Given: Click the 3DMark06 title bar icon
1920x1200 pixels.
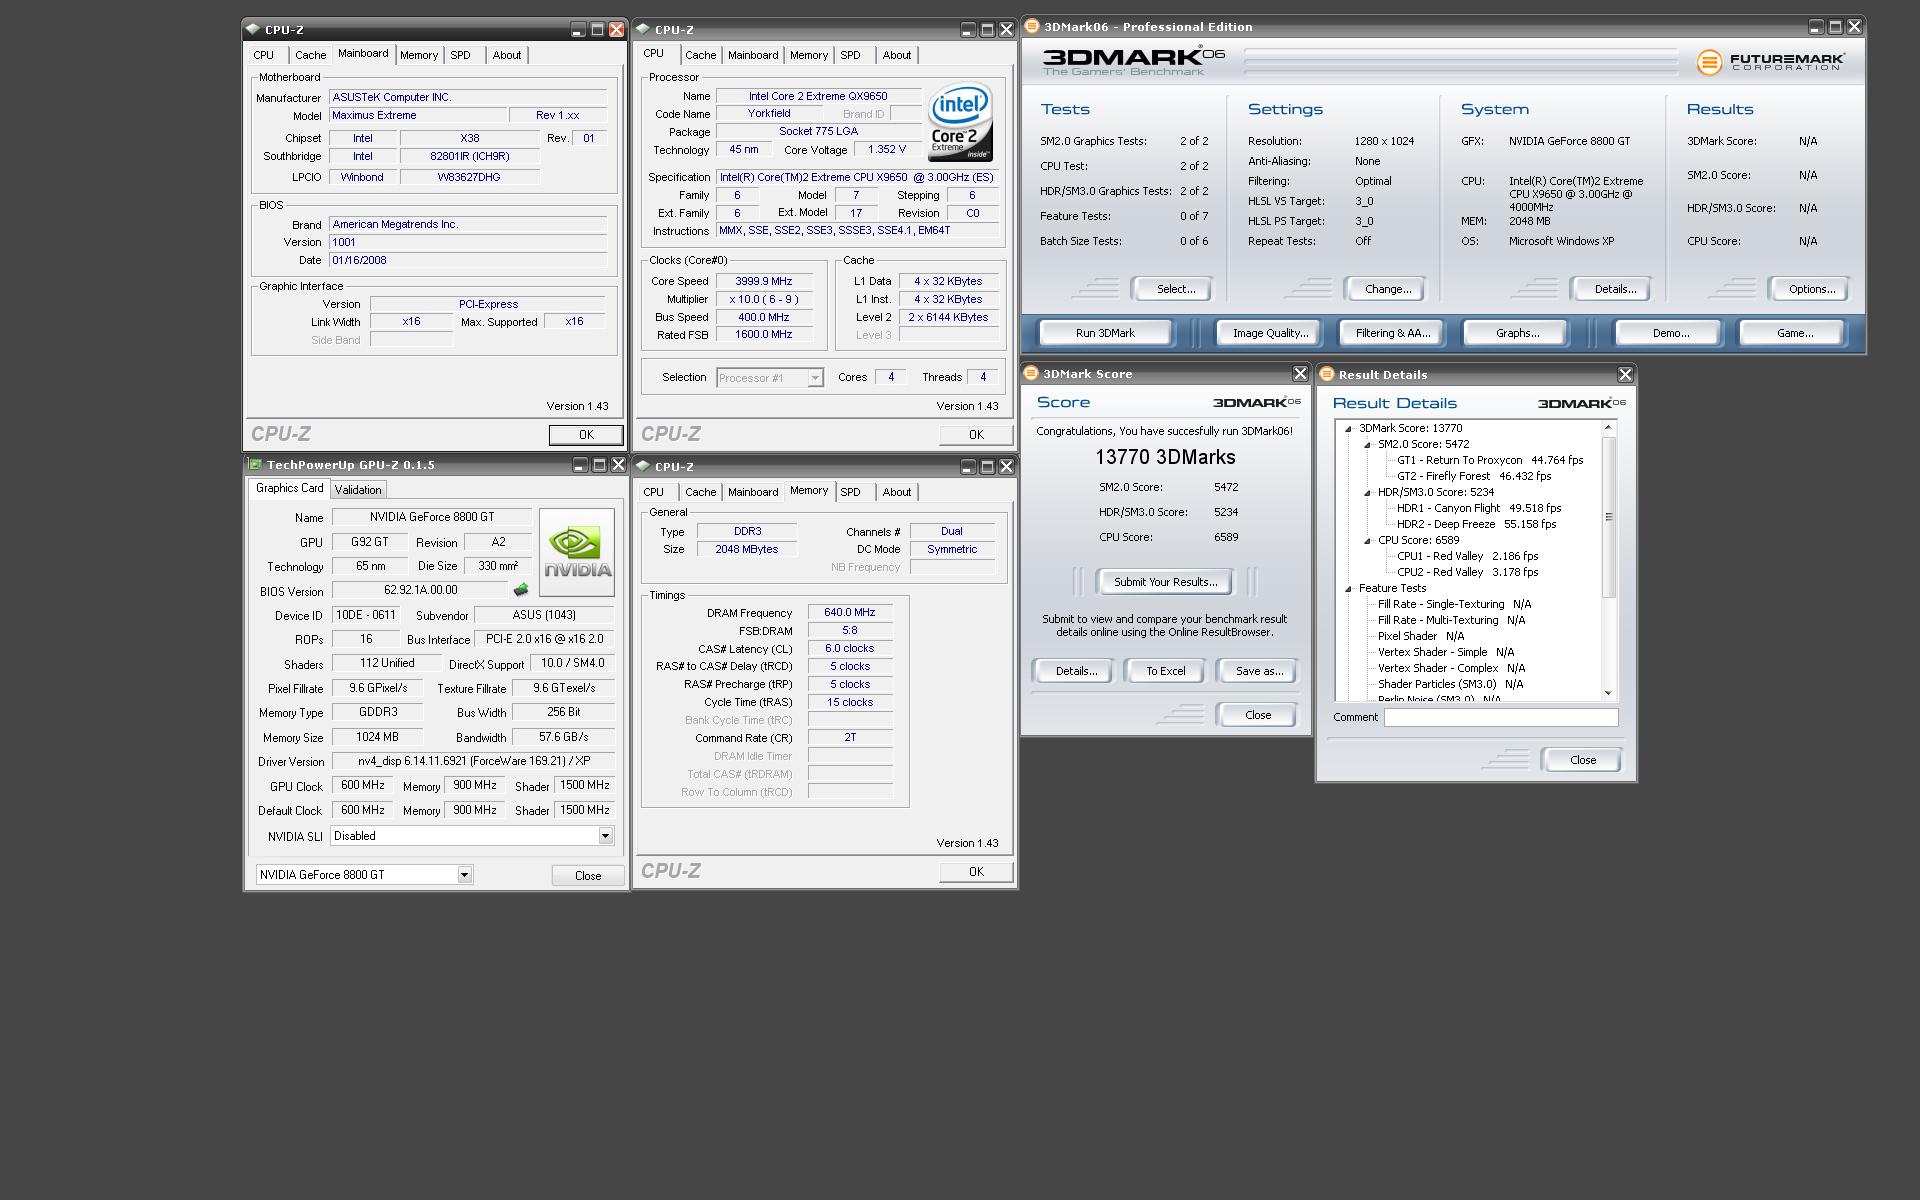Looking at the screenshot, I should (1032, 27).
